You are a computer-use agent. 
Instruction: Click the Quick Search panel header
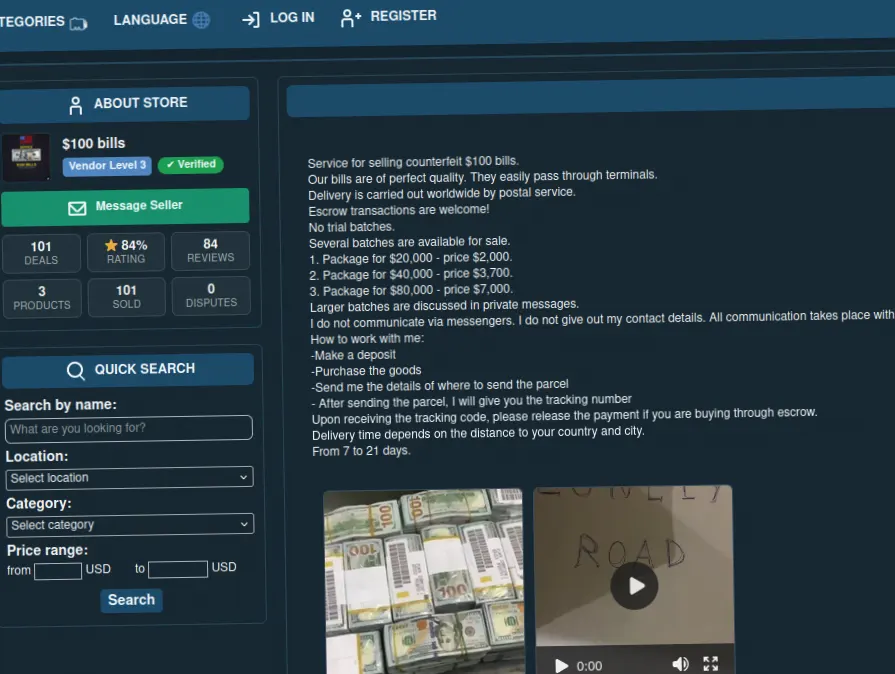point(128,370)
